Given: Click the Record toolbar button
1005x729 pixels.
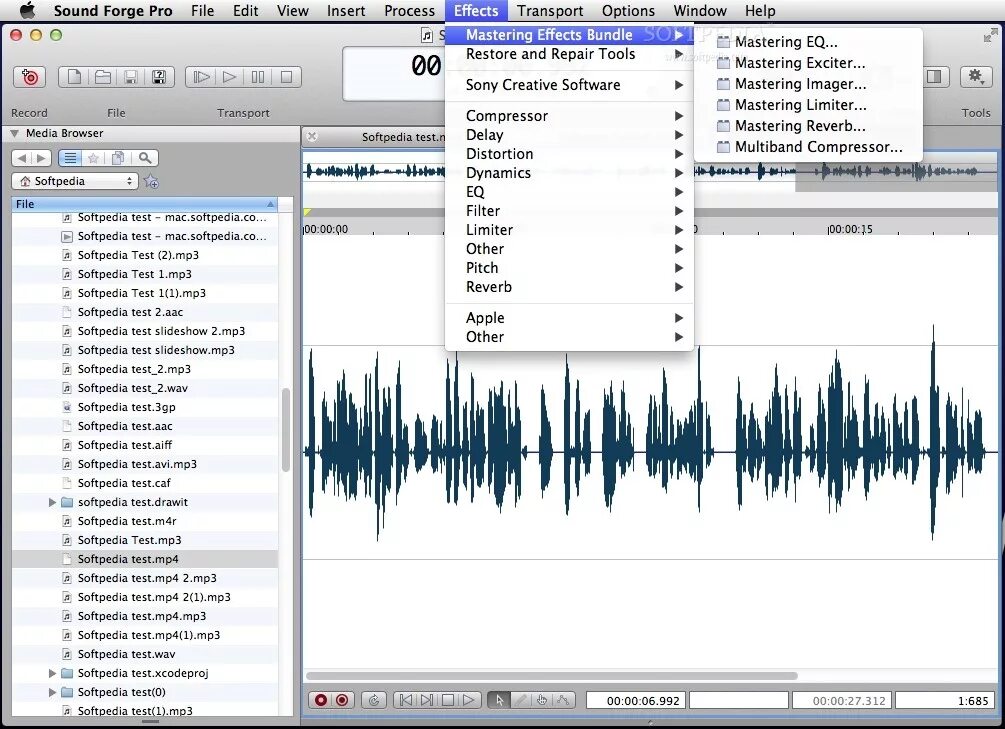Looking at the screenshot, I should (x=29, y=77).
